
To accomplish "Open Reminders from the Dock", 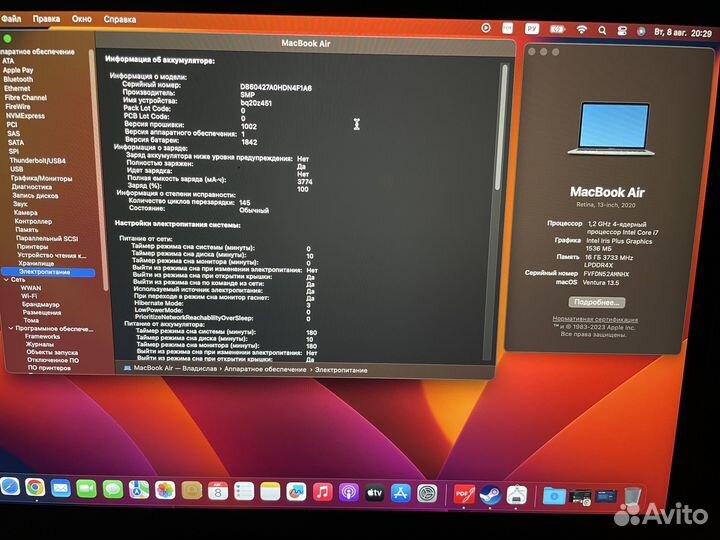I will coord(244,492).
